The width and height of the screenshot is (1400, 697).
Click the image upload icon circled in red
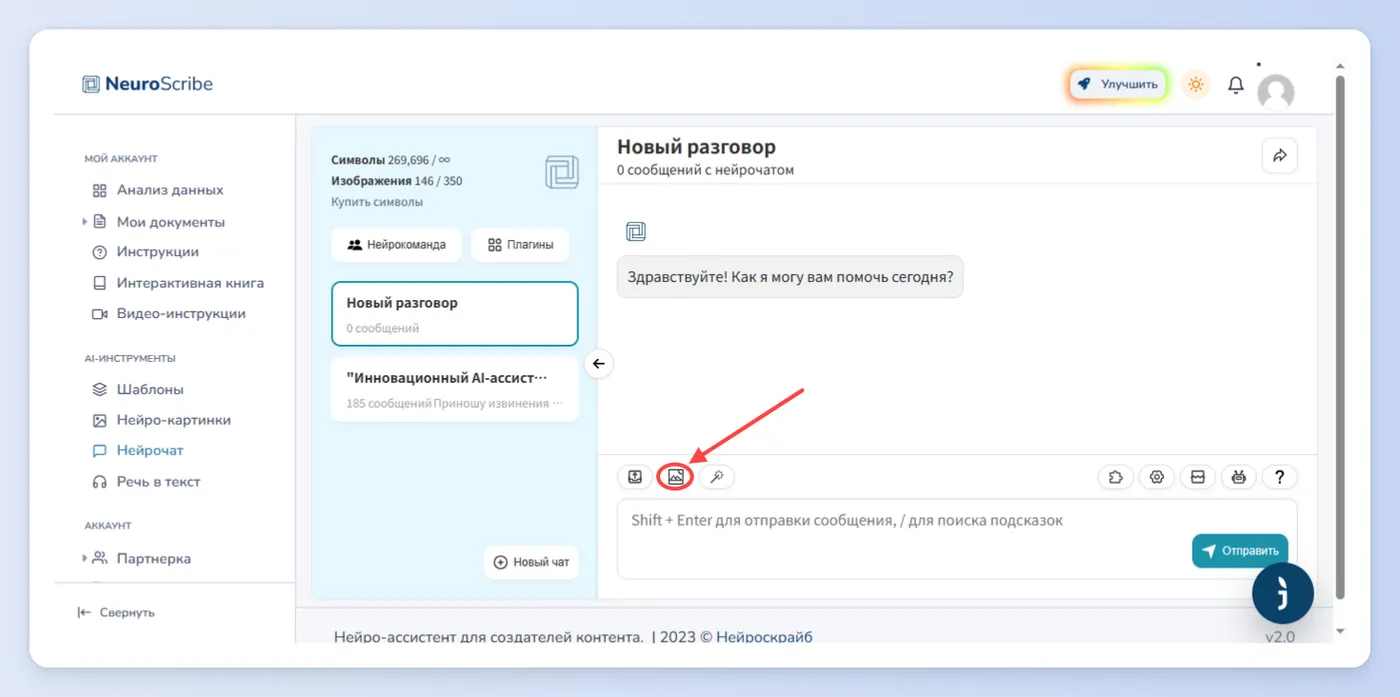(676, 477)
